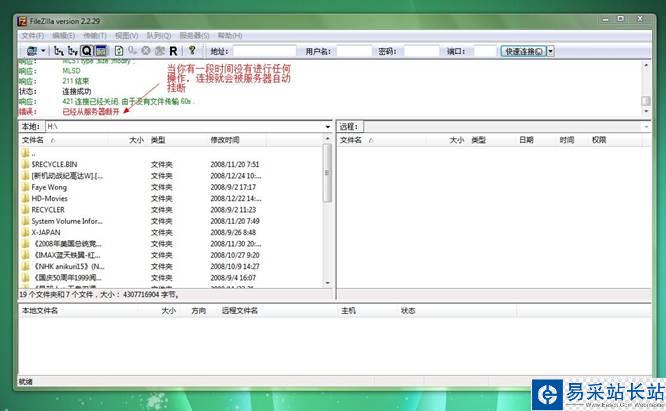Expand the 远程 remote path dropdown
Screen dimensions: 666x411
(x=646, y=127)
